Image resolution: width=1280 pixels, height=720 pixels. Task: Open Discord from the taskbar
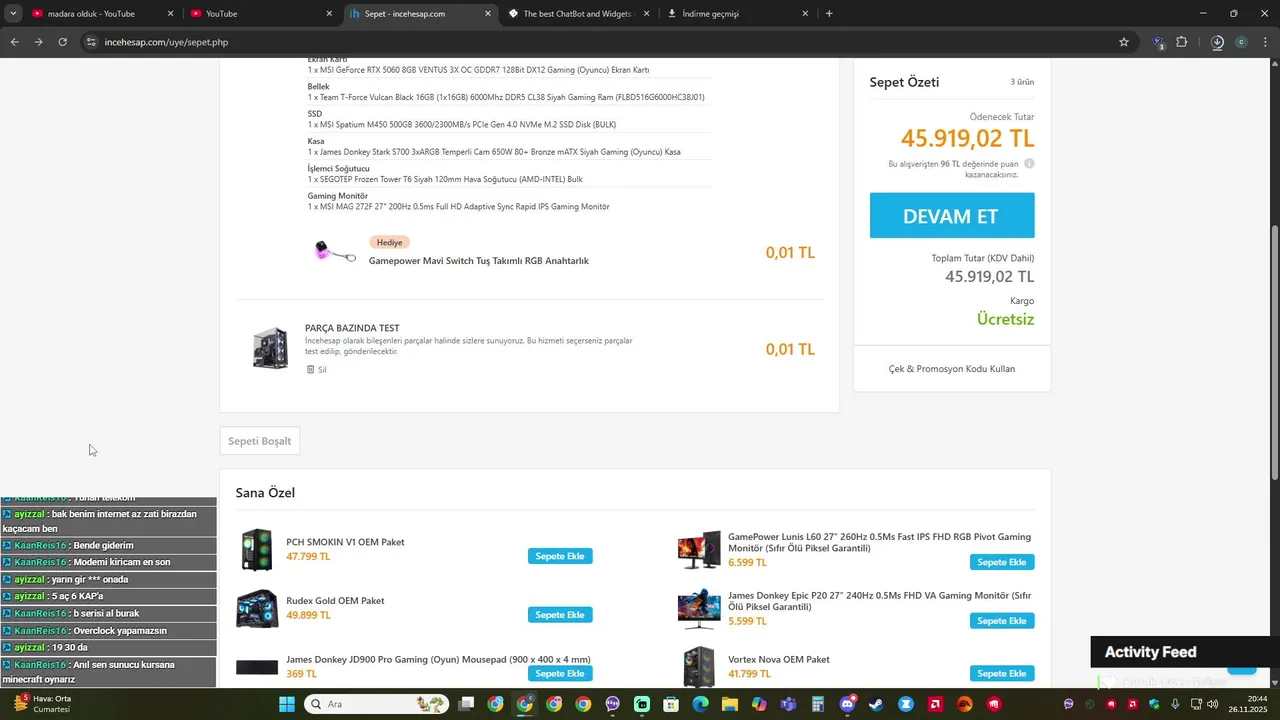(847, 704)
